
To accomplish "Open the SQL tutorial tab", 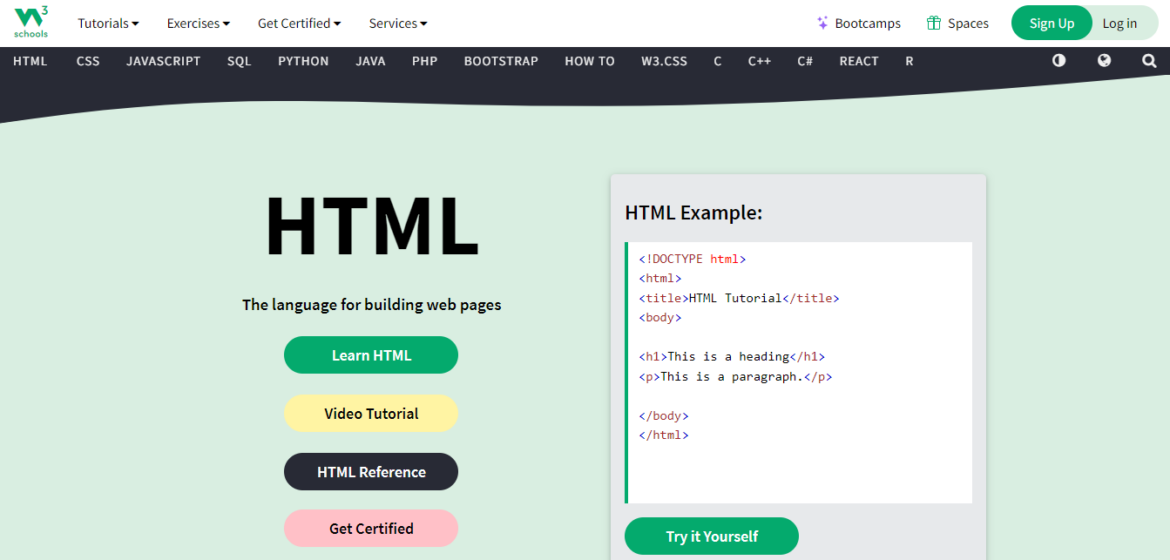I will pyautogui.click(x=240, y=61).
